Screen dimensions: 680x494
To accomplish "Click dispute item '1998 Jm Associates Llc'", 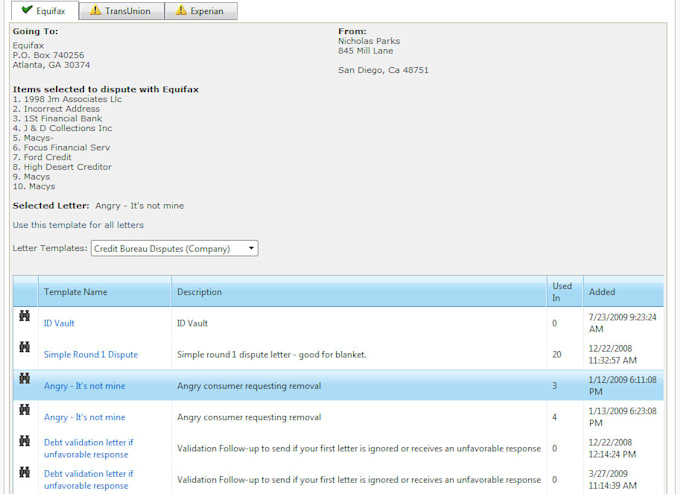I will coord(73,99).
